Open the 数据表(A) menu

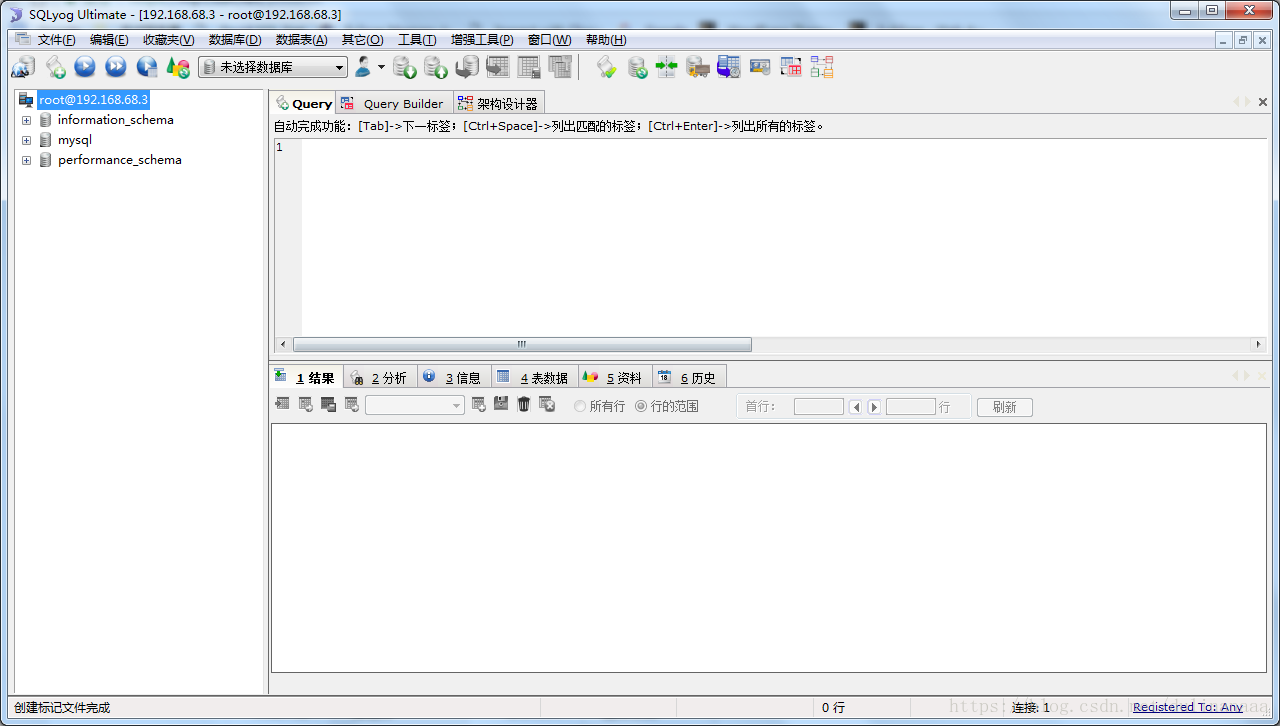301,40
